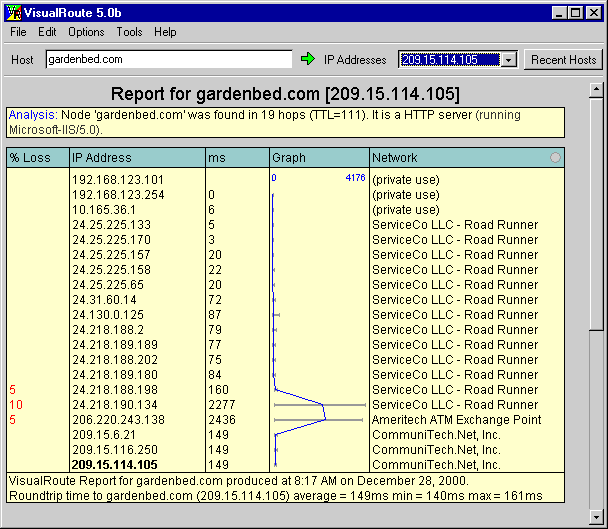Click the % Loss column header
Image resolution: width=608 pixels, height=529 pixels.
[38, 157]
